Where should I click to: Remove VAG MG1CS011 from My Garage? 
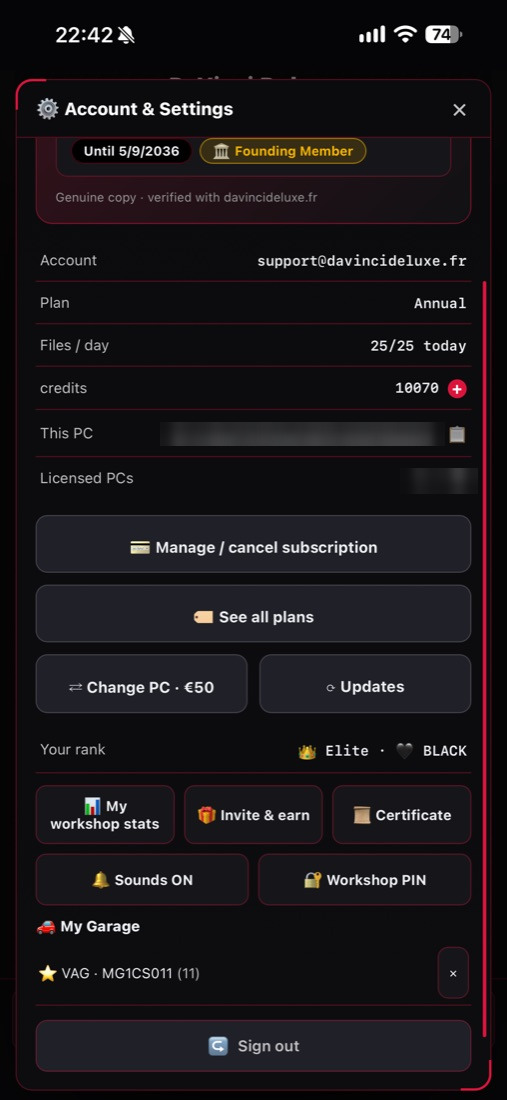click(x=453, y=973)
